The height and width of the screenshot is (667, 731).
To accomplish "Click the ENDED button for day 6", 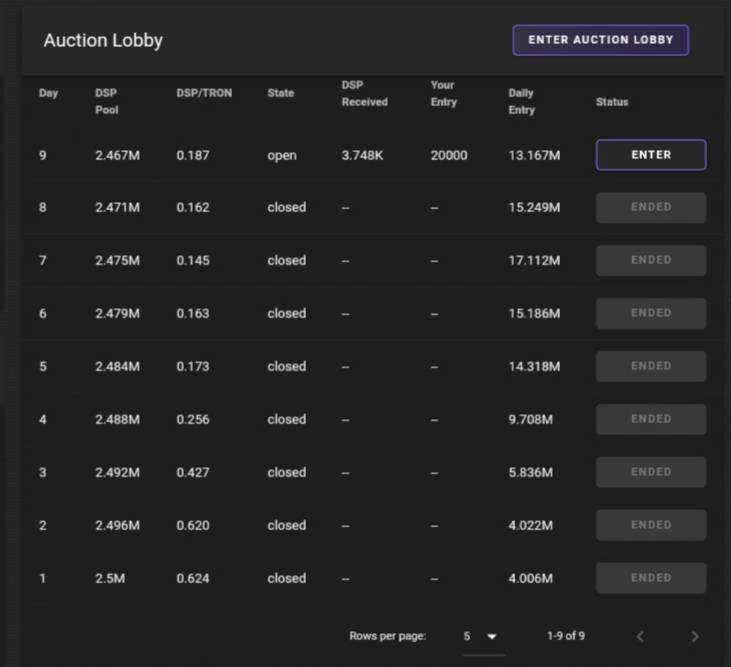I will 651,313.
